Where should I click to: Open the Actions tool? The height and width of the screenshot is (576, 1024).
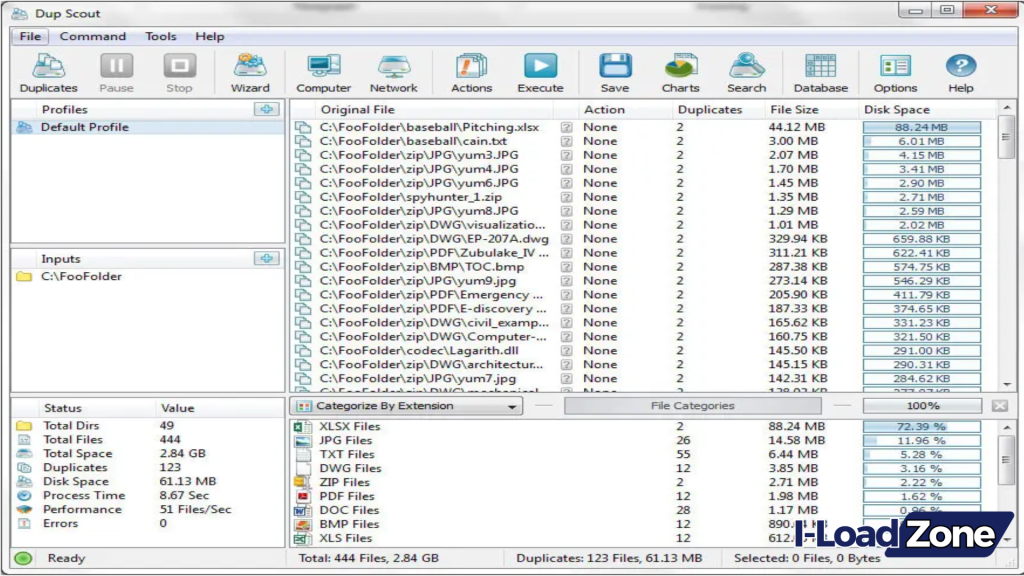471,72
